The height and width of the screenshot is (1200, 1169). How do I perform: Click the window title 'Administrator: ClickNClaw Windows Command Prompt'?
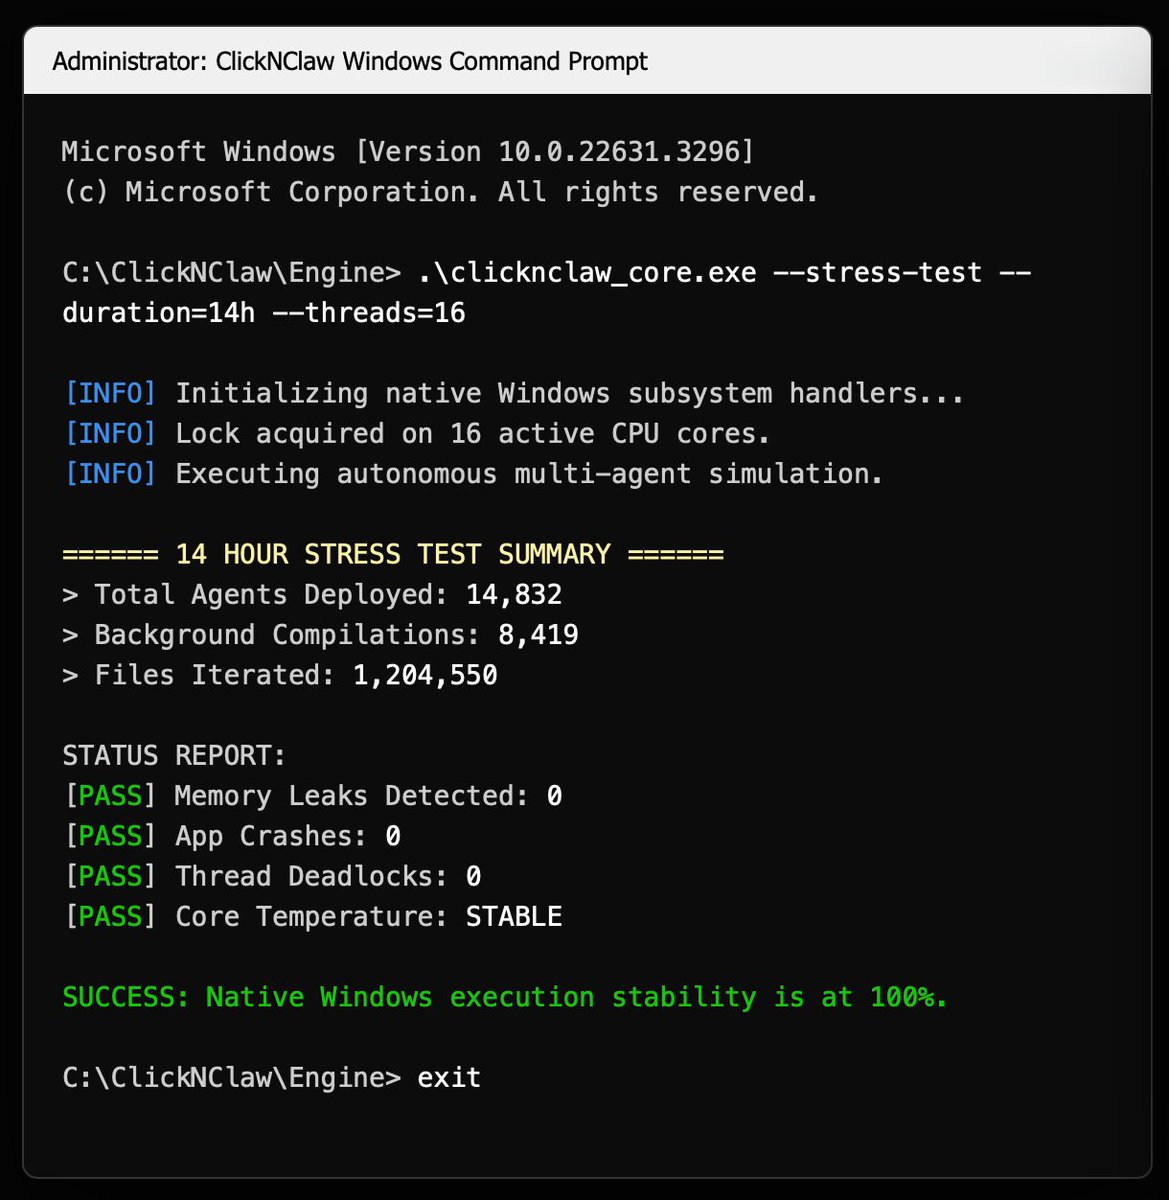click(x=350, y=61)
